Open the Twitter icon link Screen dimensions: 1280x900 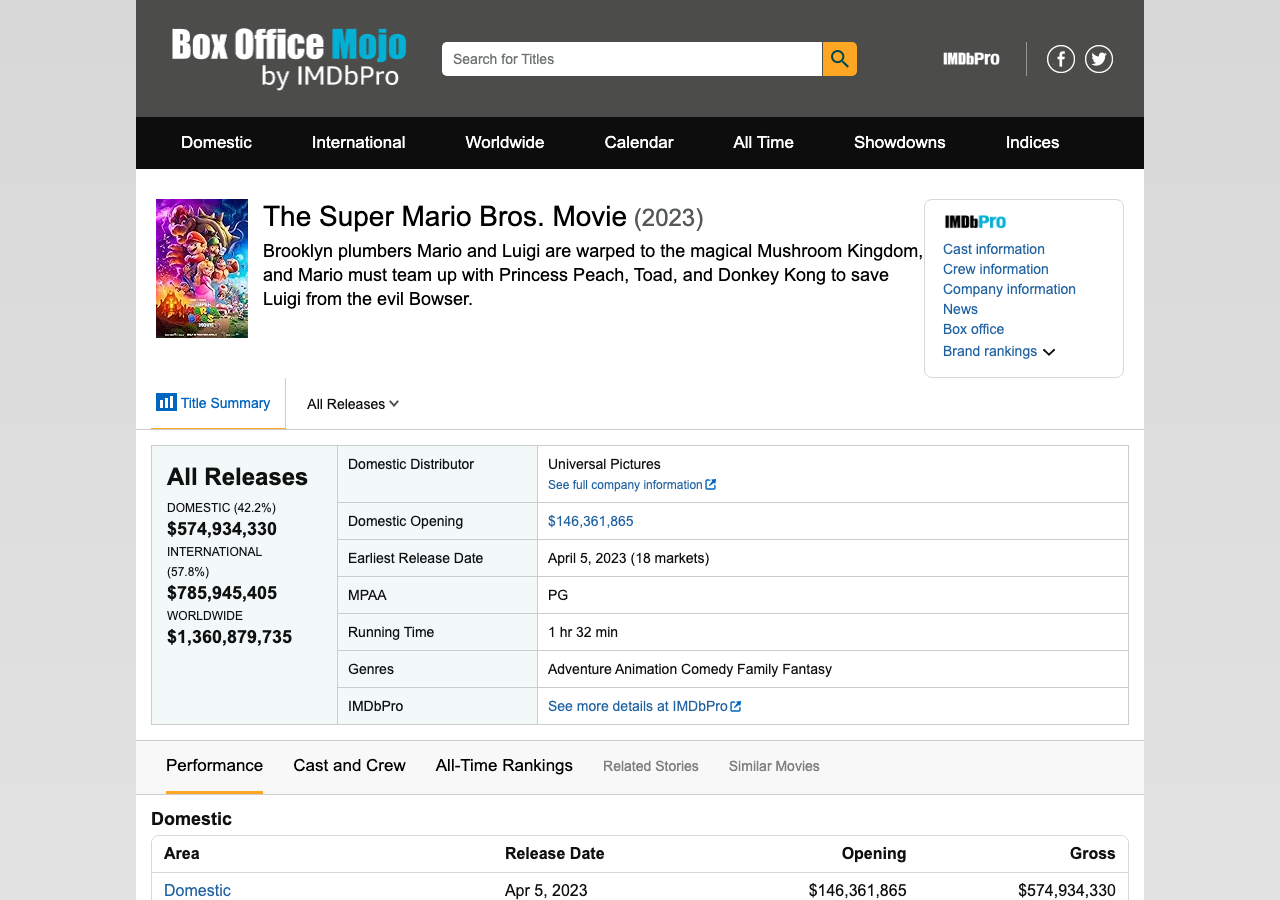(1098, 59)
